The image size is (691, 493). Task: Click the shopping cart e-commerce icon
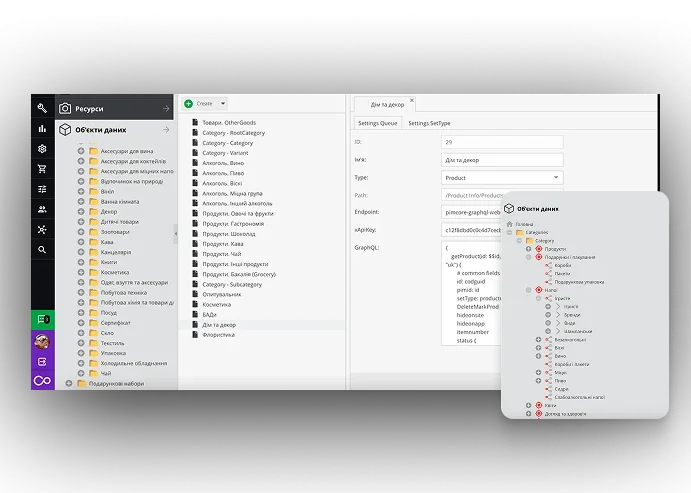pyautogui.click(x=42, y=169)
